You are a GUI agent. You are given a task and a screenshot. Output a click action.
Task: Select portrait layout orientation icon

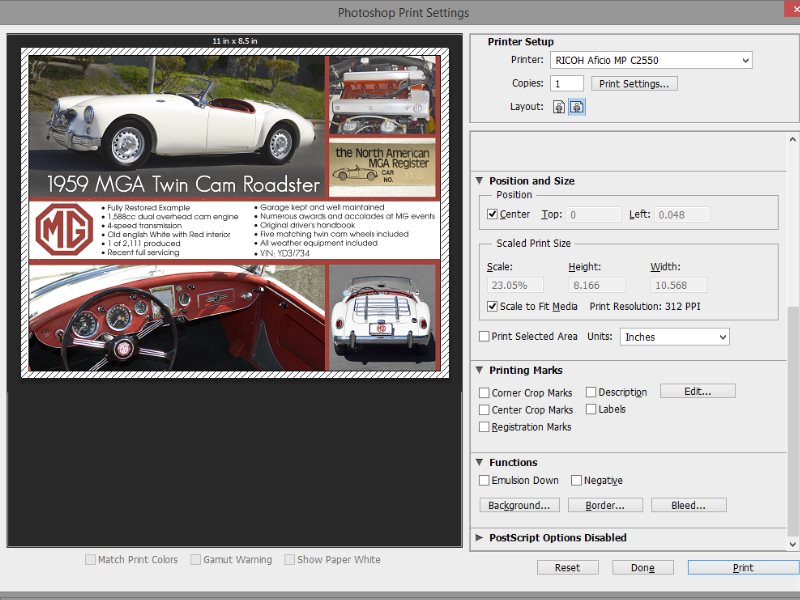(559, 107)
